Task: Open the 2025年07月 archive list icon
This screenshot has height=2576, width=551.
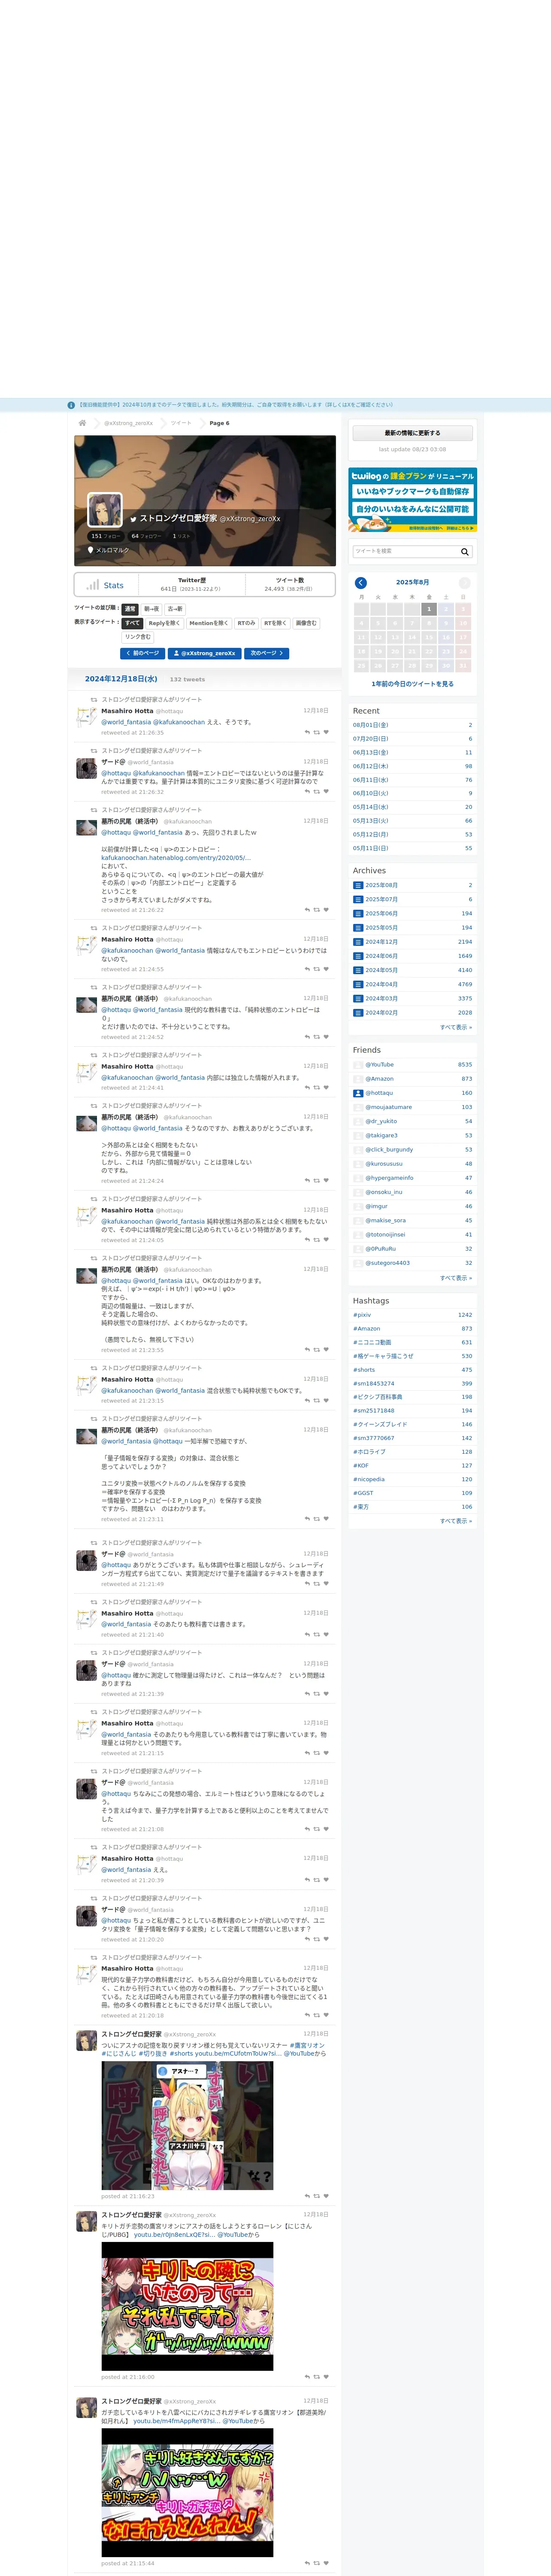Action: point(358,899)
